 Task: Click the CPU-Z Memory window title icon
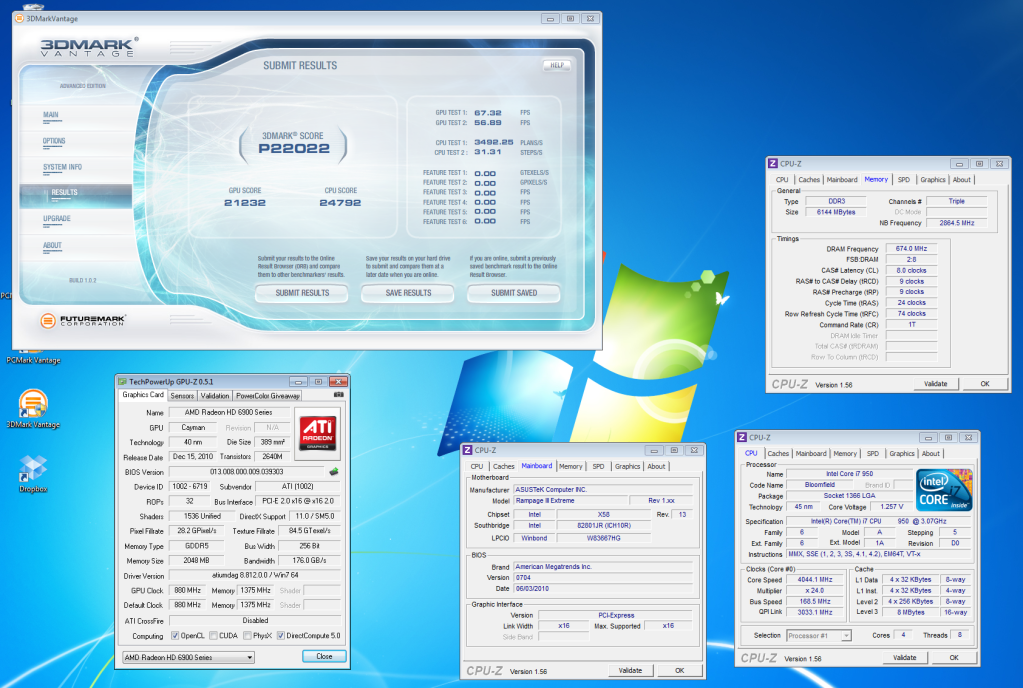(x=772, y=164)
